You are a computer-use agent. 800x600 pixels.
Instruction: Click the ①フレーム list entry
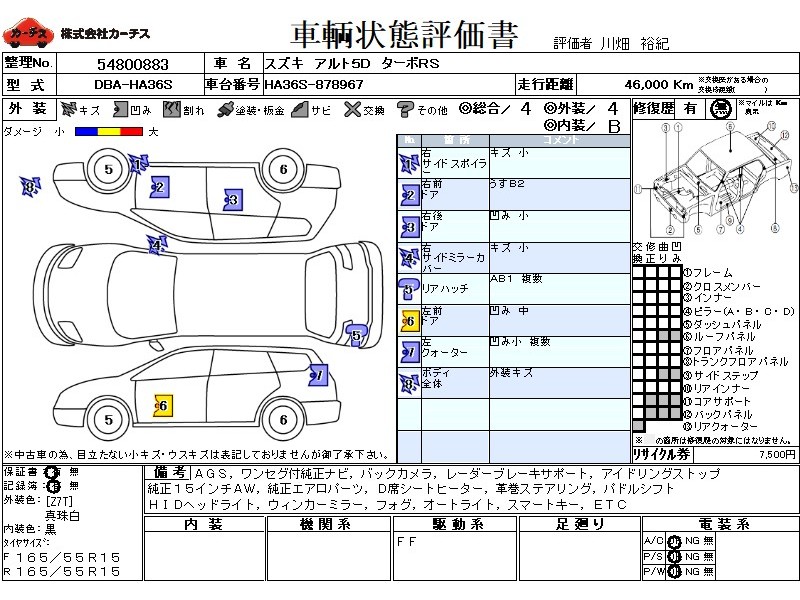(x=708, y=273)
